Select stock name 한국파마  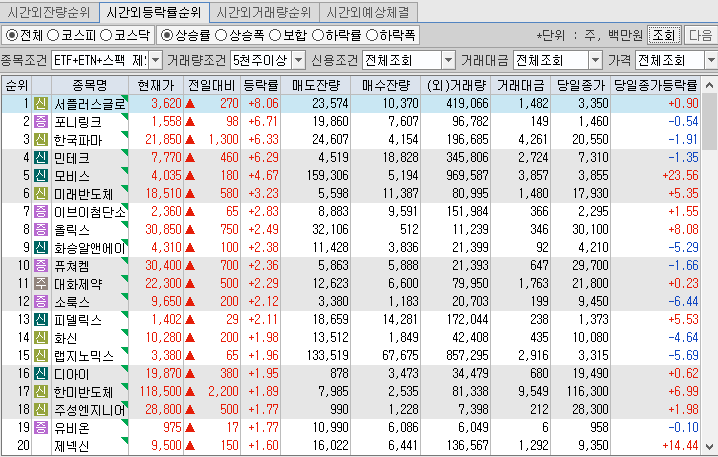78,140
